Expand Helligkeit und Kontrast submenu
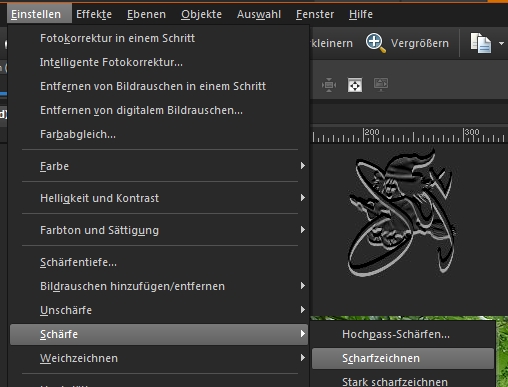The image size is (508, 387). click(x=159, y=198)
